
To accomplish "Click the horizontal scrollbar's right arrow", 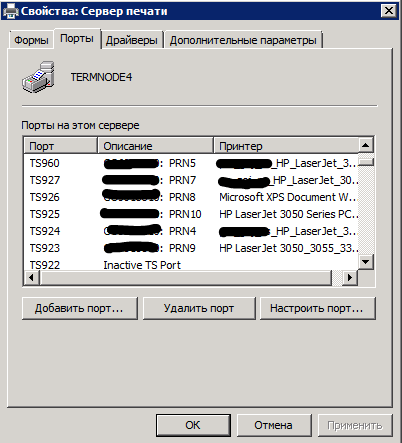I will pos(350,278).
